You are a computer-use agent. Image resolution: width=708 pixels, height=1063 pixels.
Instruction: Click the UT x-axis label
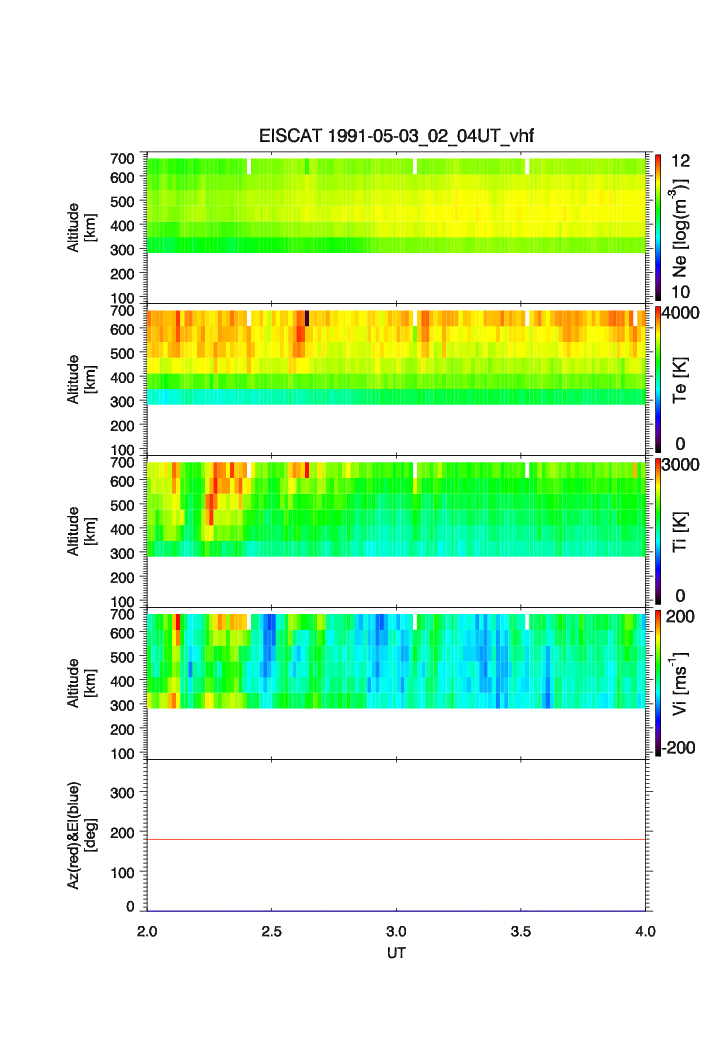(396, 953)
